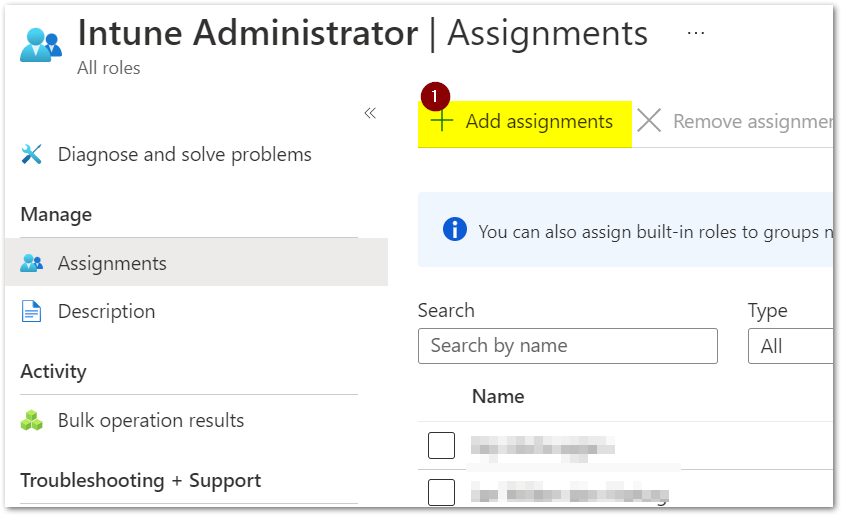Sort by the Name column header
The image size is (842, 516).
click(x=498, y=396)
